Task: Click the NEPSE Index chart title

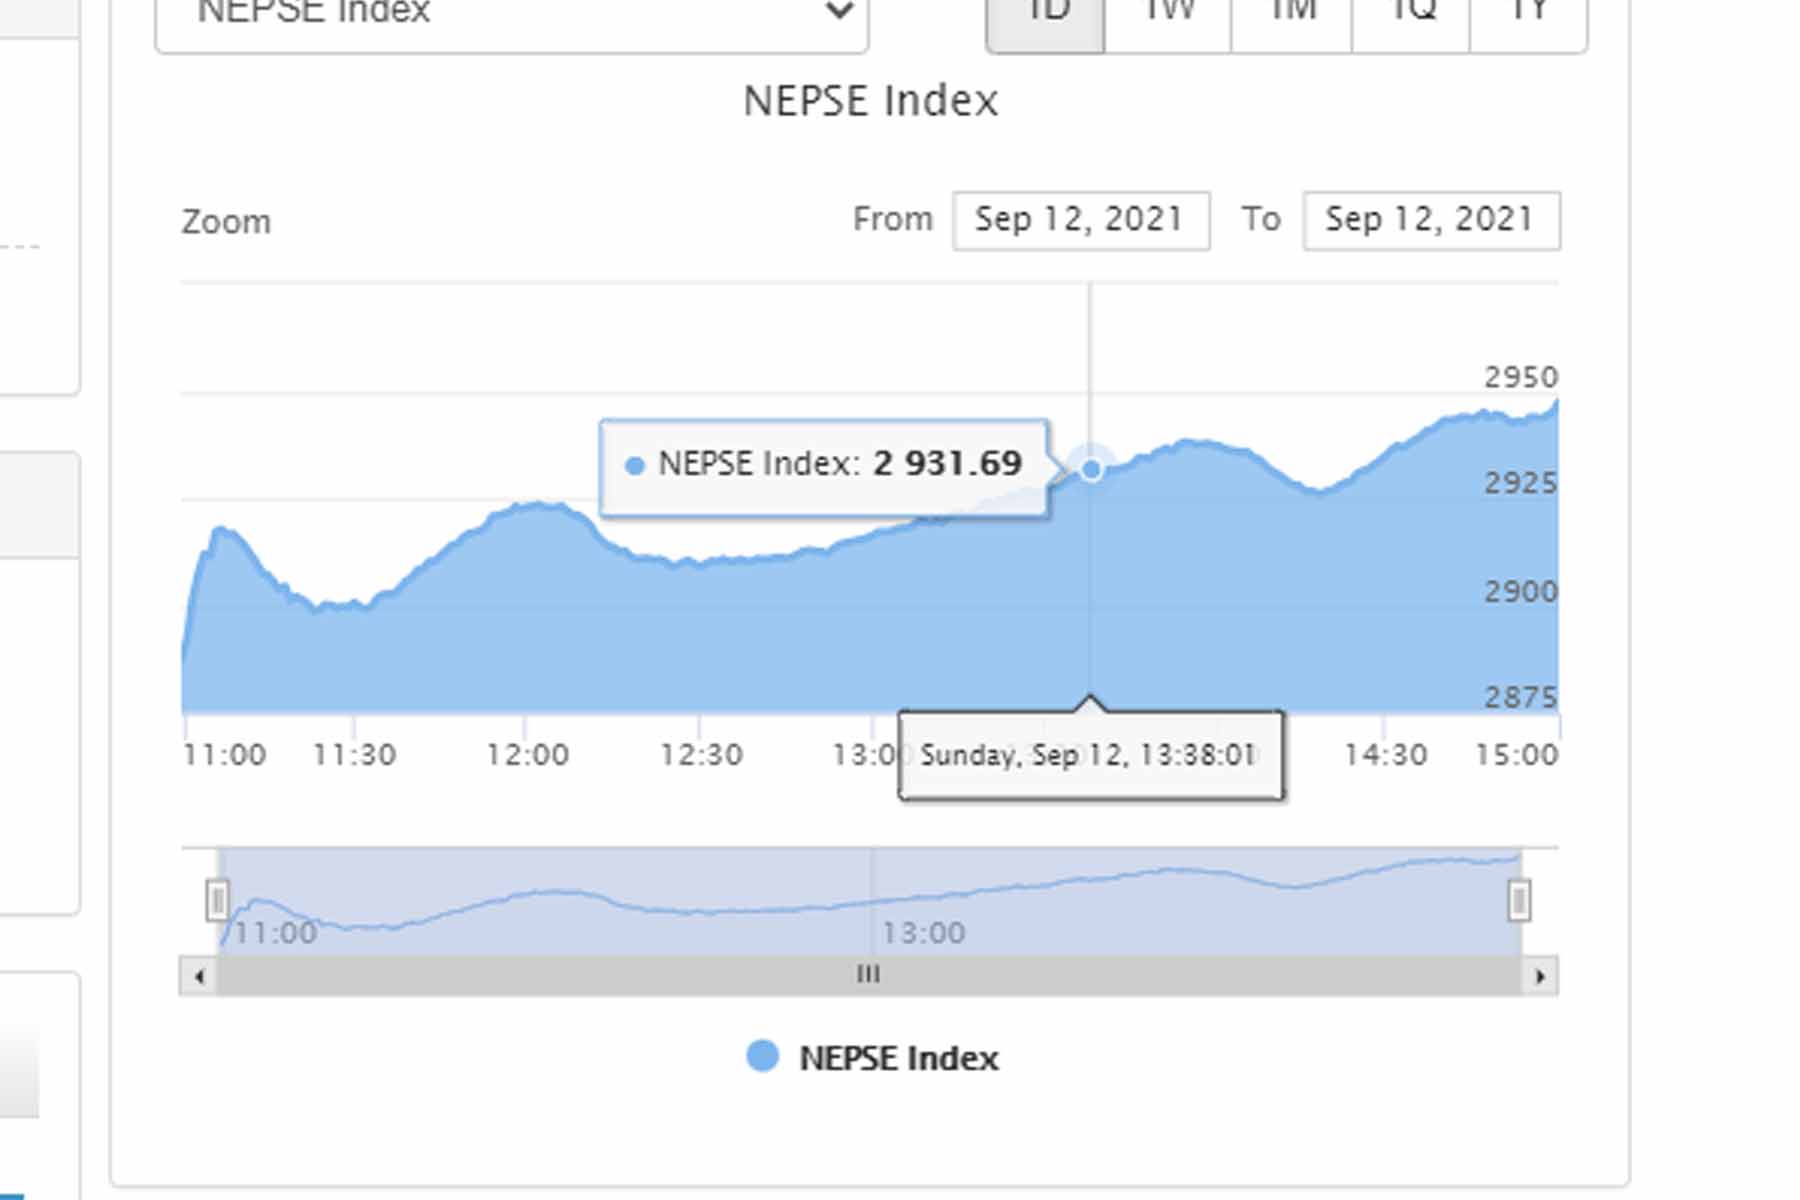Action: pos(870,101)
